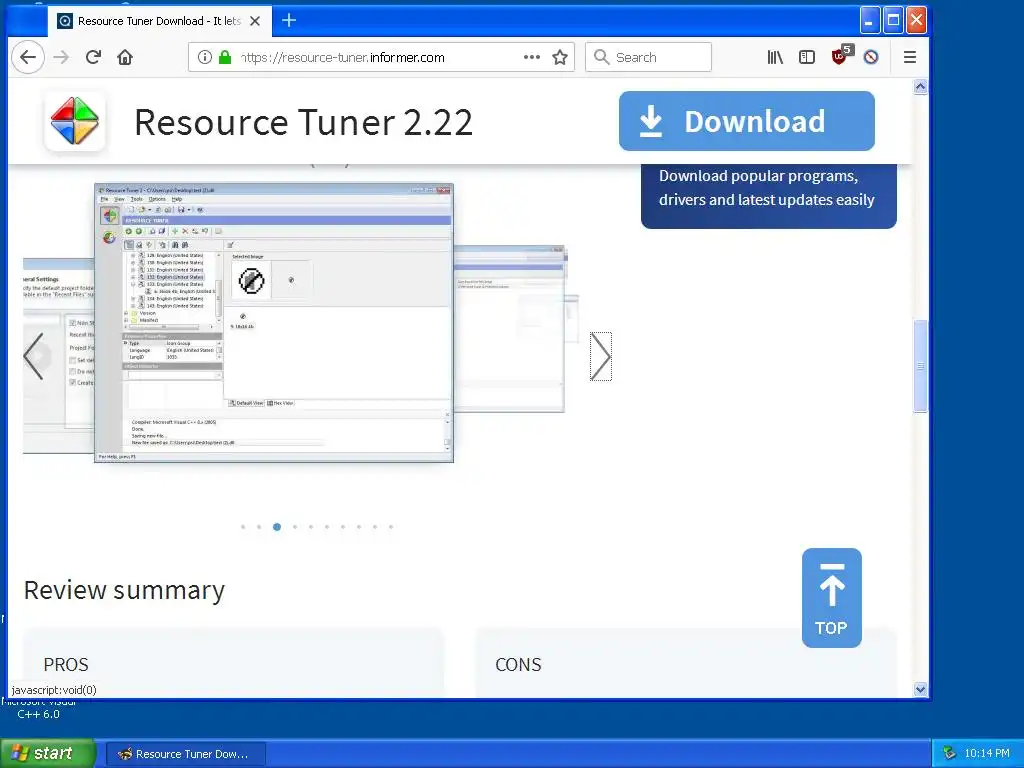Click the Resource Tuner colorful logo icon
1024x768 pixels.
[75, 121]
